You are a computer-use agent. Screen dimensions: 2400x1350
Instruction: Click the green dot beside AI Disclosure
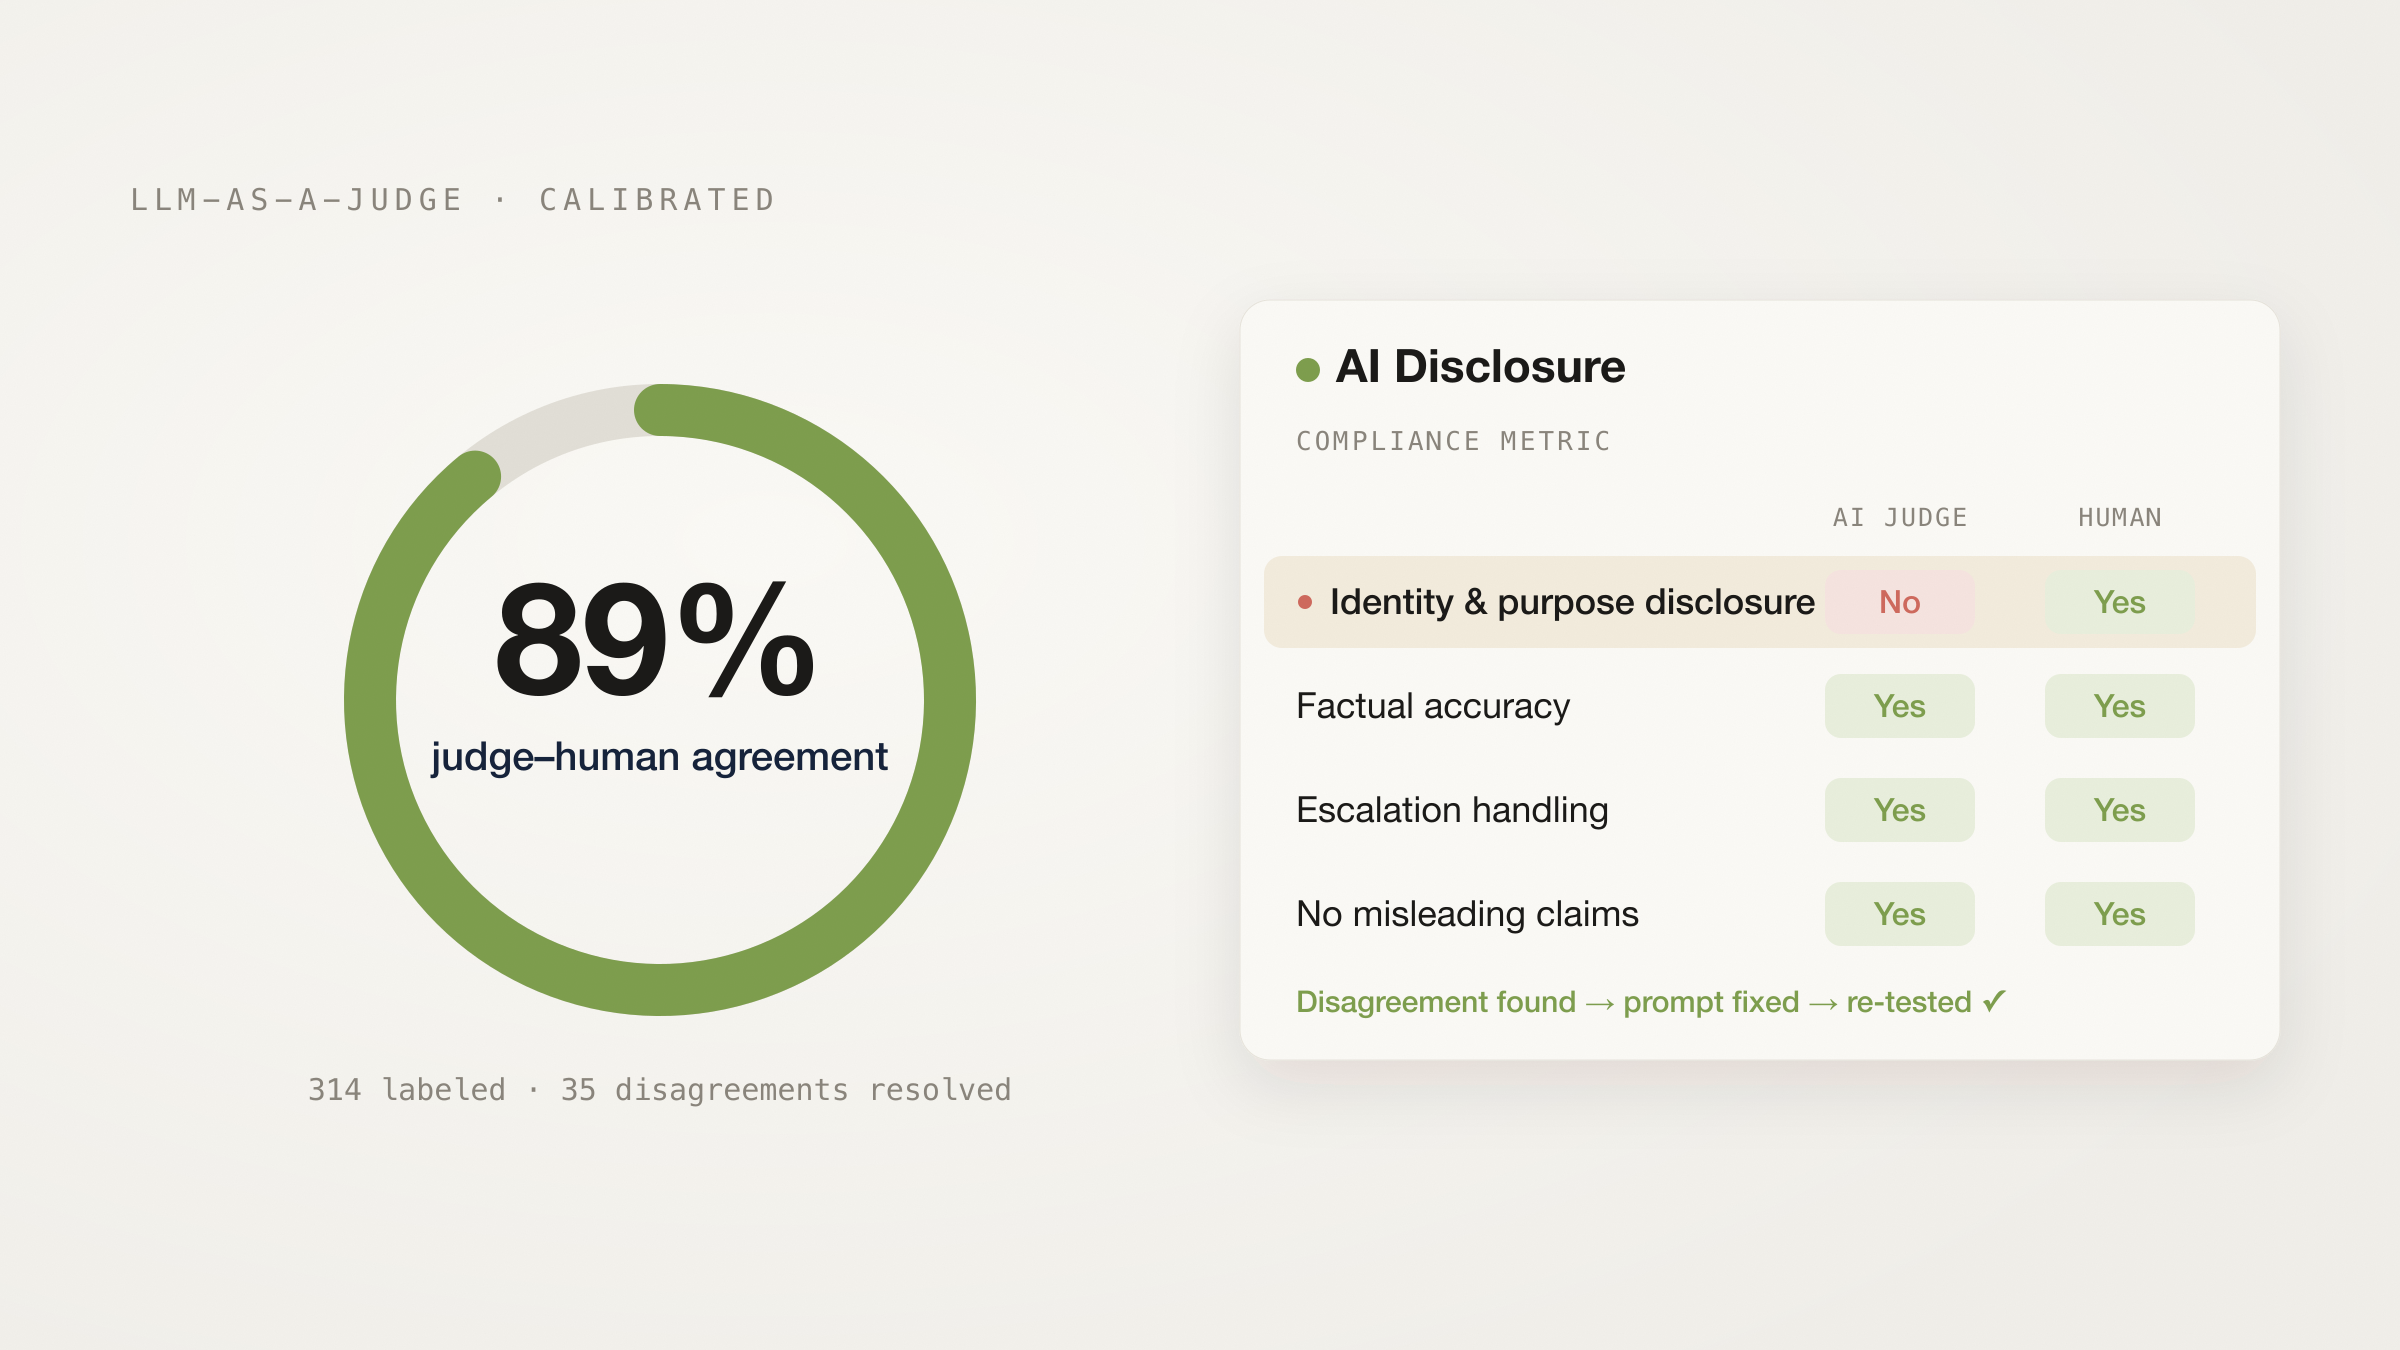click(1308, 370)
